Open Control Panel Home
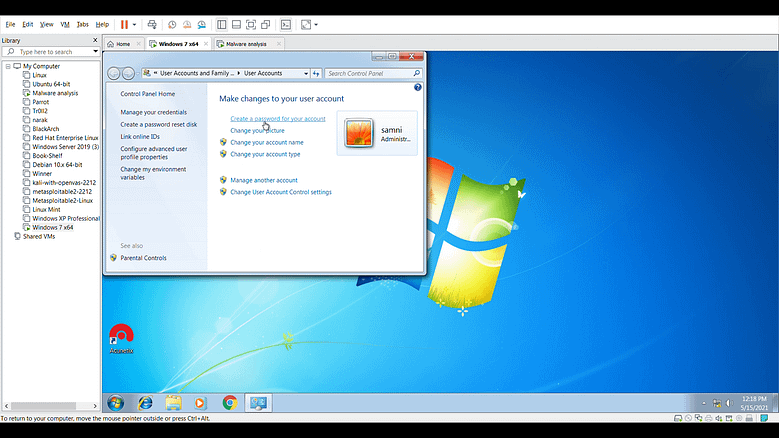The height and width of the screenshot is (438, 779). [x=148, y=94]
